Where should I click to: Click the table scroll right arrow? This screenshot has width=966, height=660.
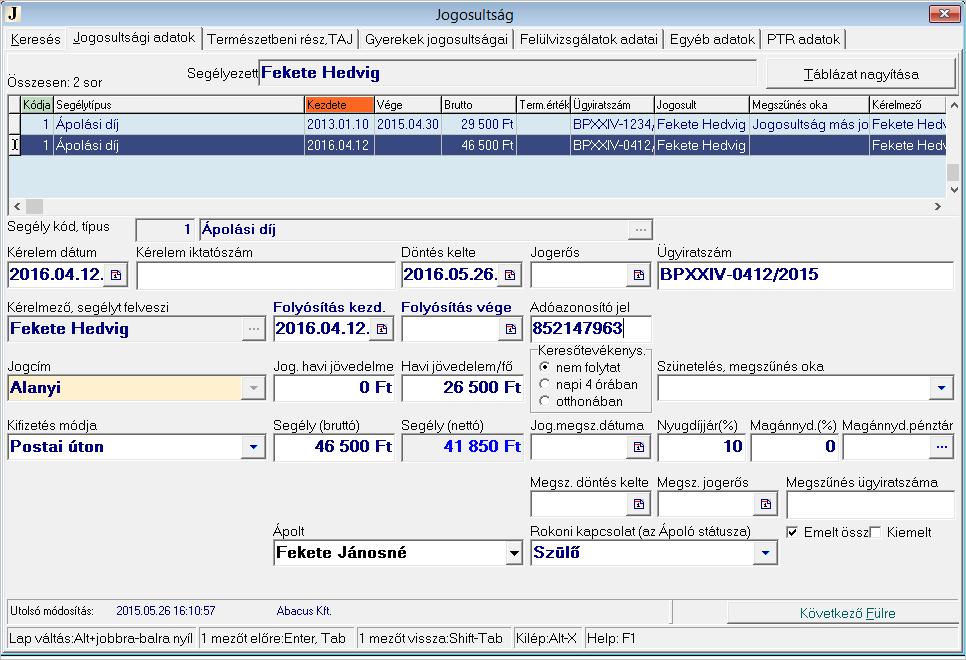click(x=938, y=206)
